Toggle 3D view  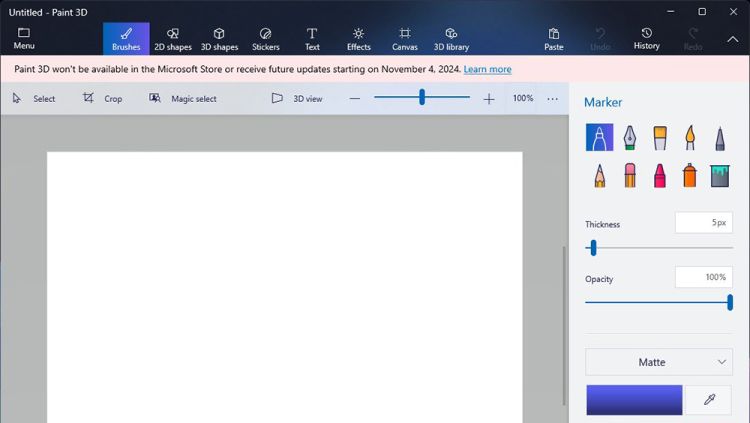click(x=297, y=99)
